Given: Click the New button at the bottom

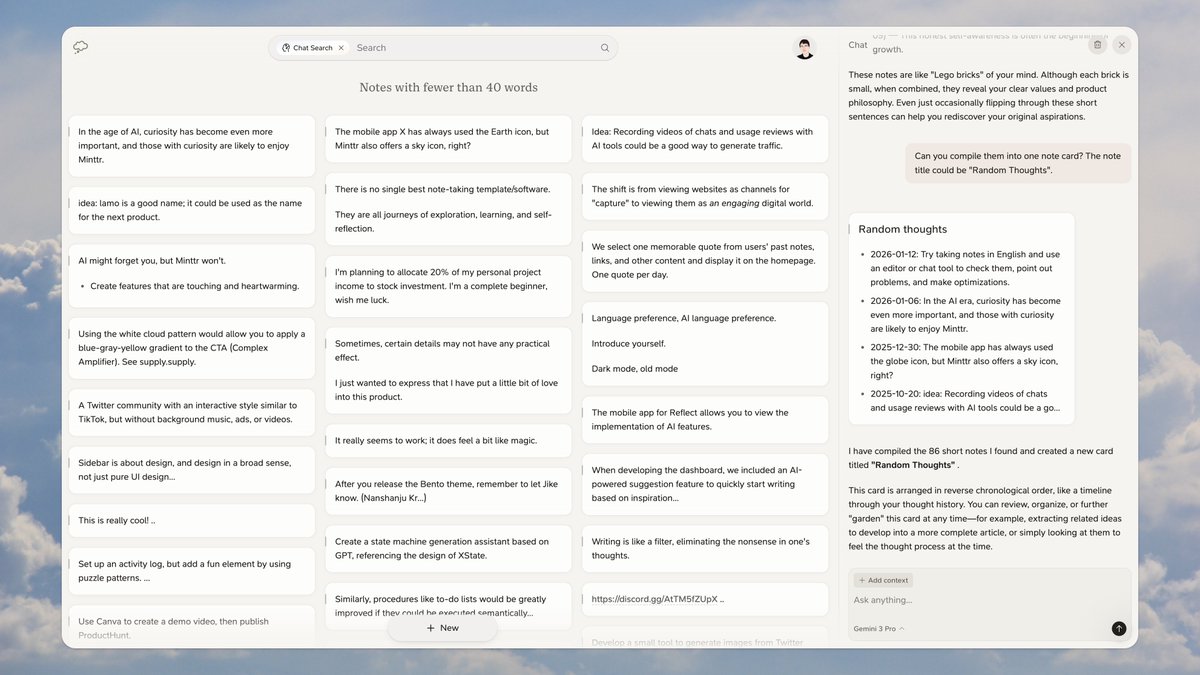Looking at the screenshot, I should pos(442,628).
